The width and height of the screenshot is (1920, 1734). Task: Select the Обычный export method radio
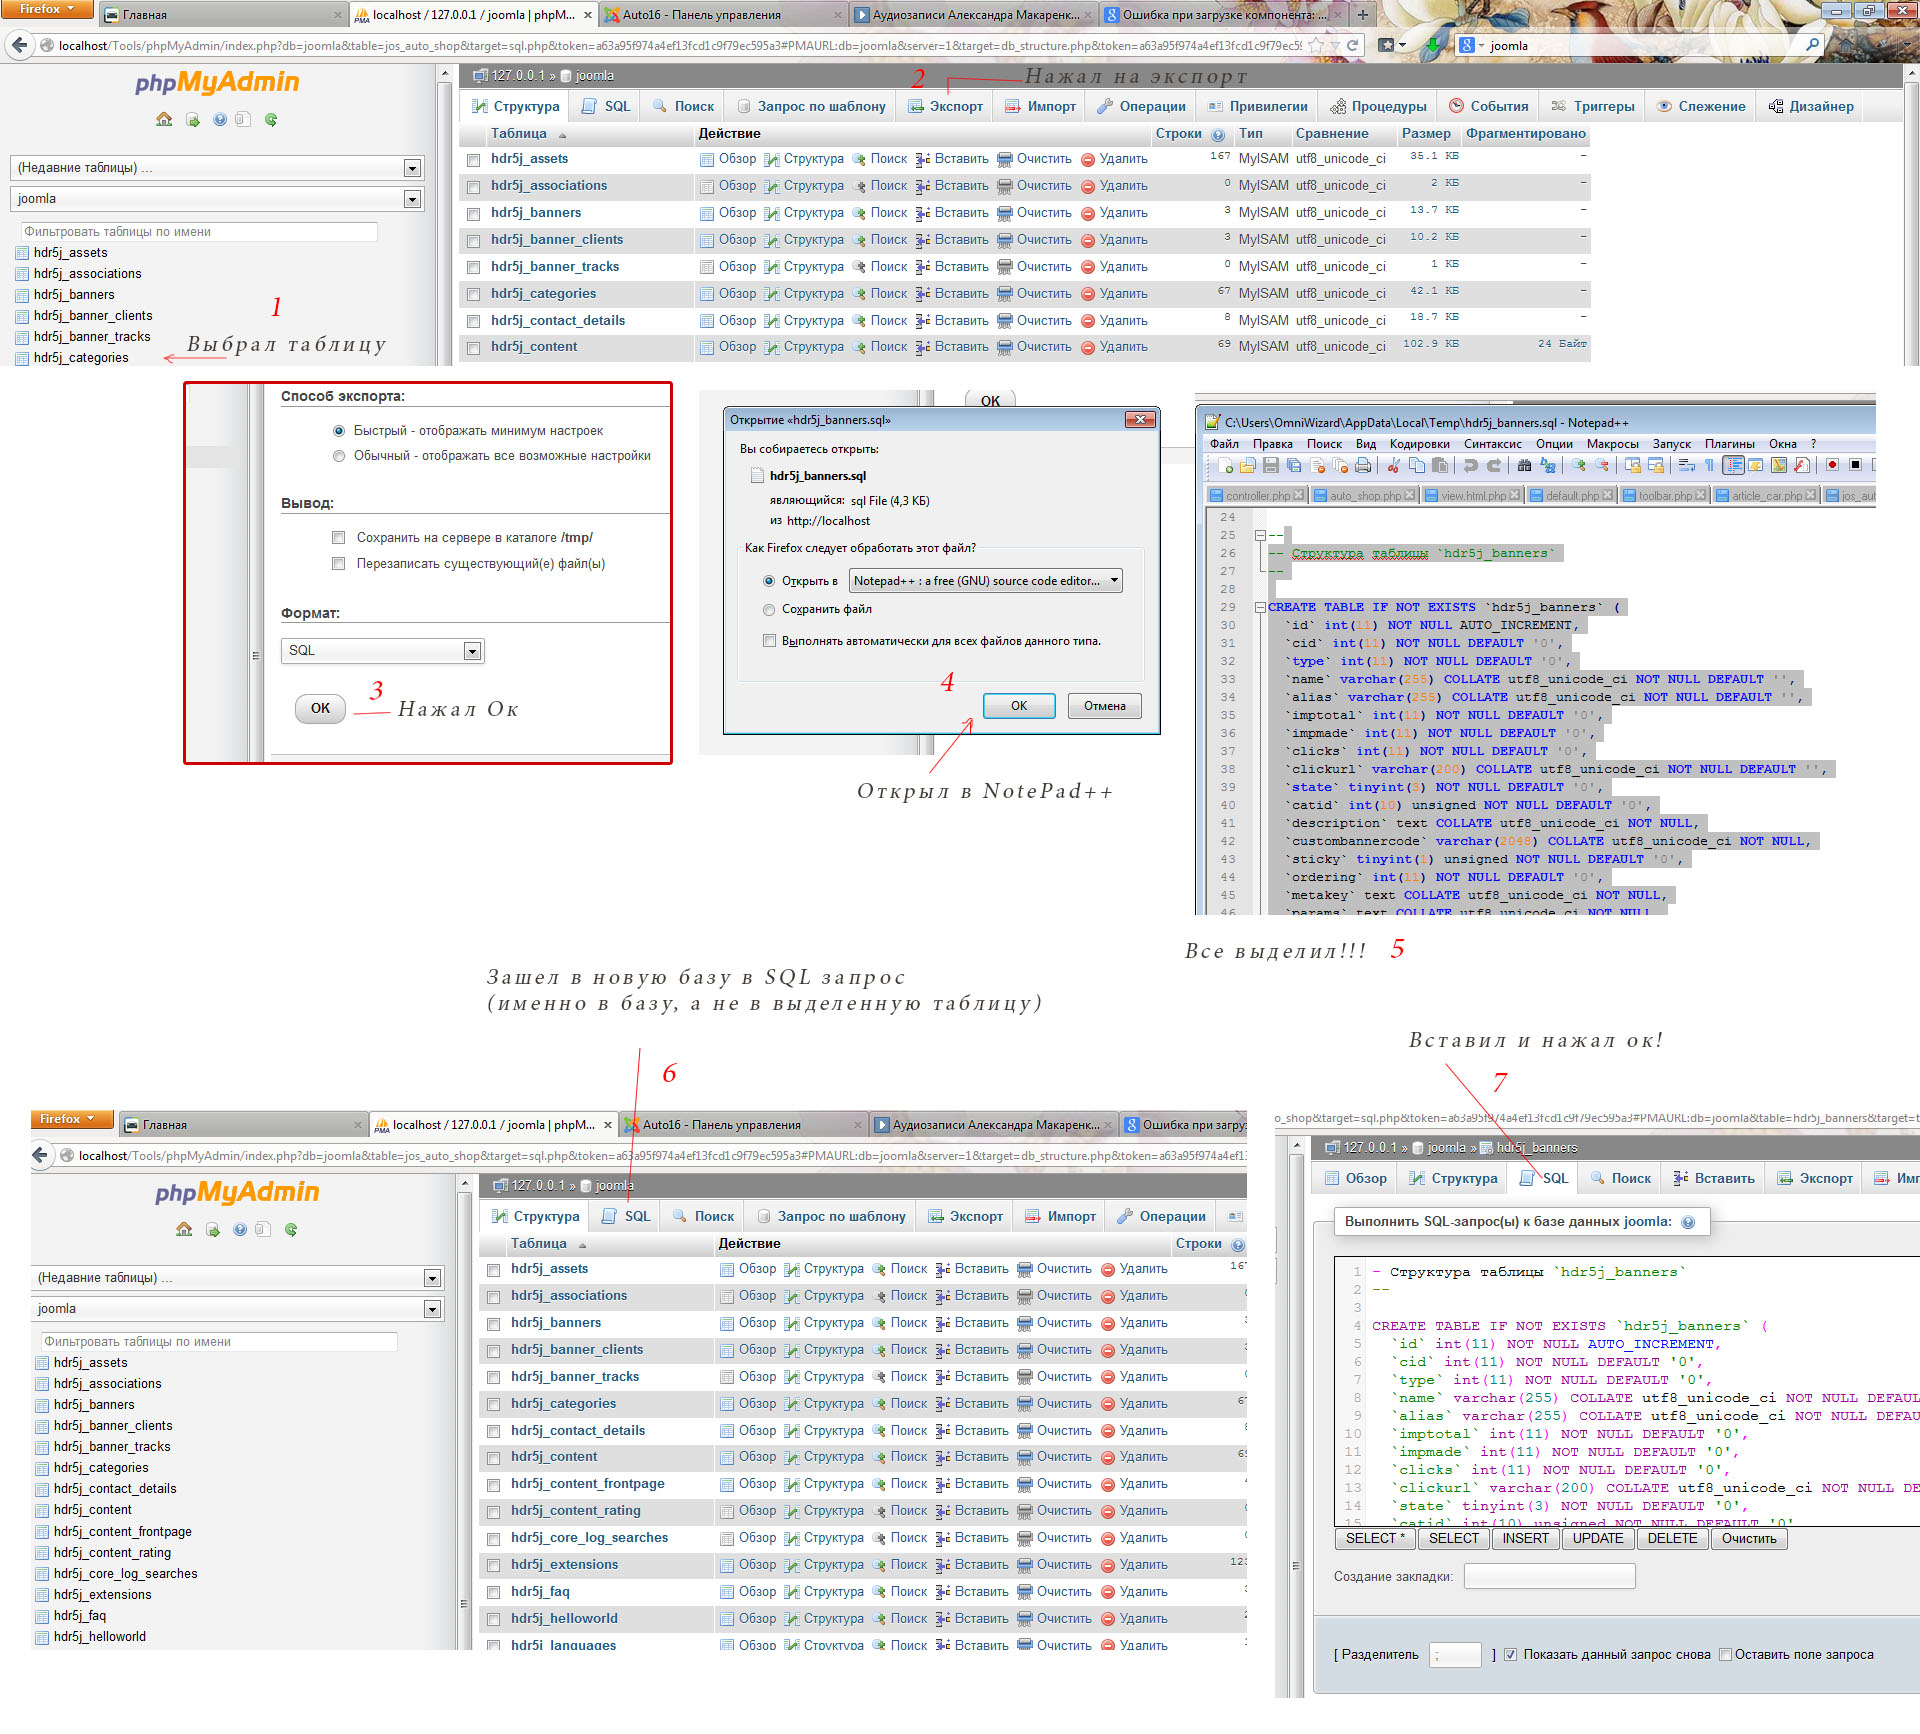339,456
